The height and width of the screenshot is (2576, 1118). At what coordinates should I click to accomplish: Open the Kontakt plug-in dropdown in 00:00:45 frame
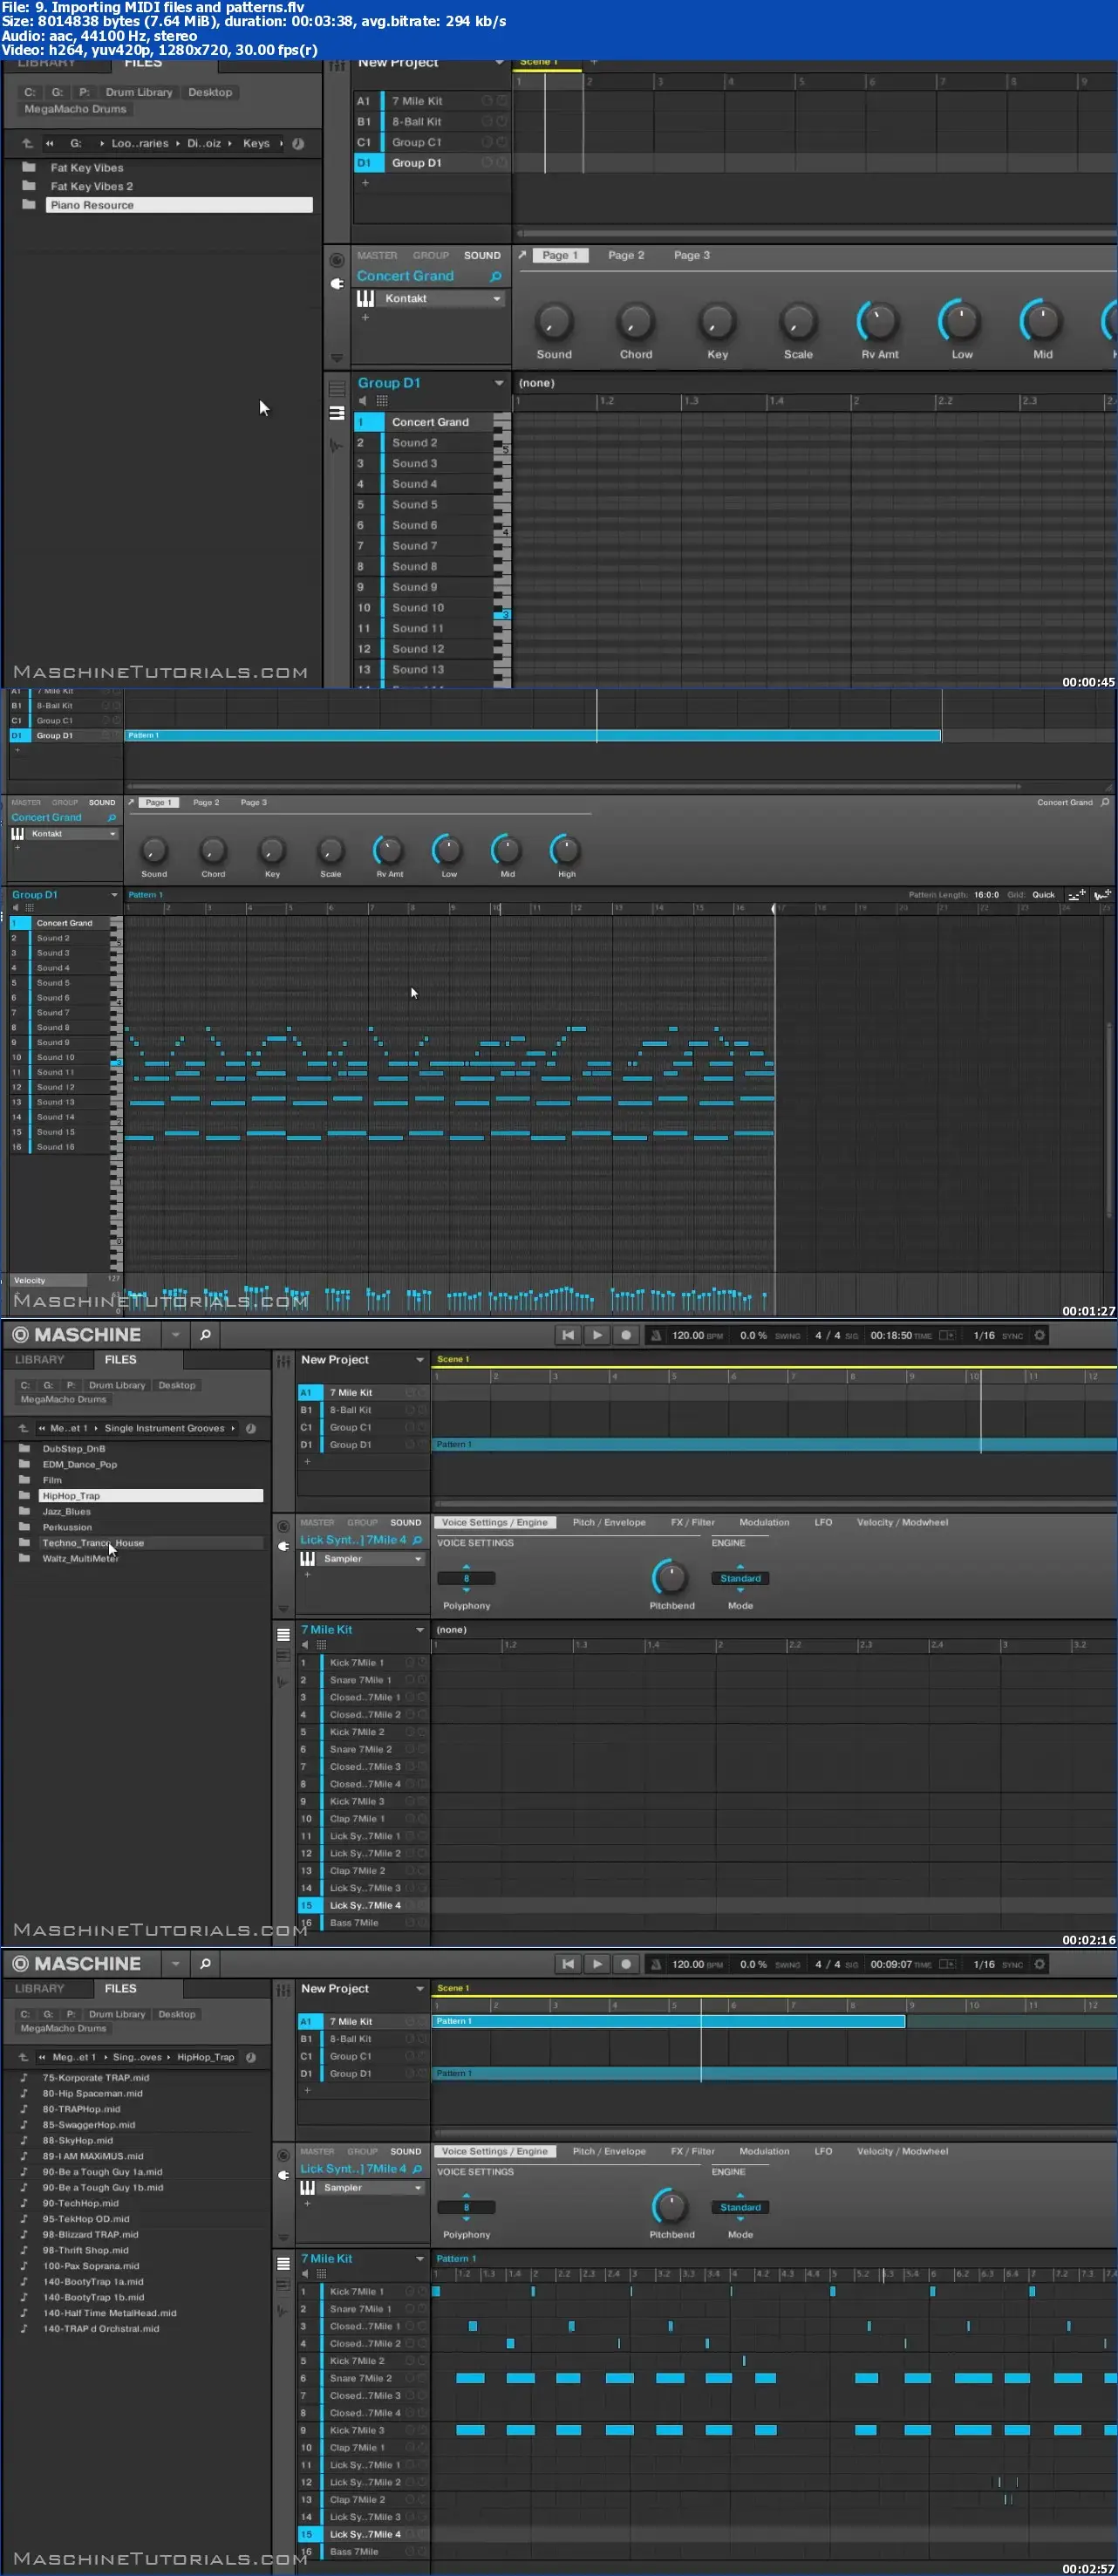pyautogui.click(x=496, y=298)
